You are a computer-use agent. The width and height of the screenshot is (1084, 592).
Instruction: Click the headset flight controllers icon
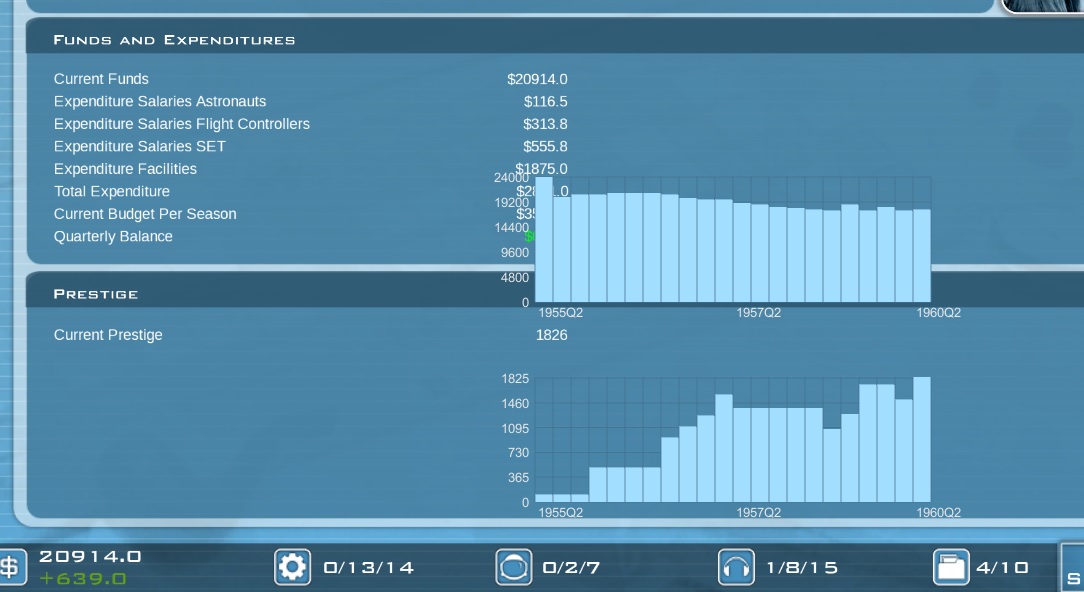736,567
